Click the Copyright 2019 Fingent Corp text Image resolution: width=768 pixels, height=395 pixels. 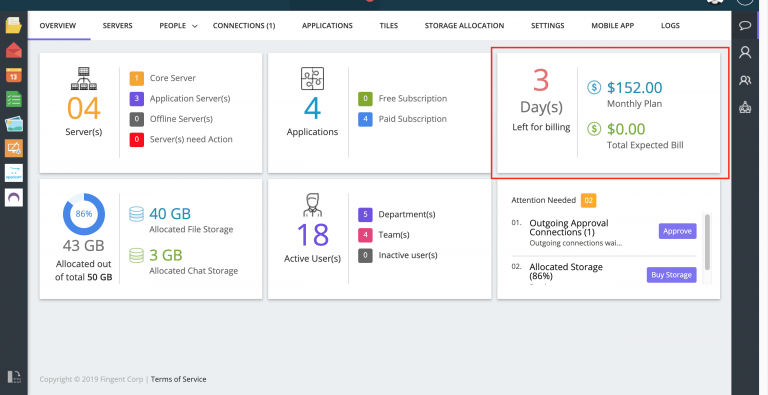point(91,379)
